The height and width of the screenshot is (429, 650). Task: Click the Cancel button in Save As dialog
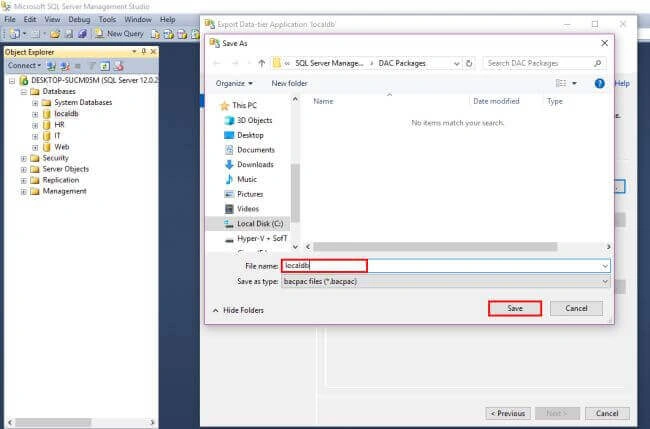pos(576,308)
